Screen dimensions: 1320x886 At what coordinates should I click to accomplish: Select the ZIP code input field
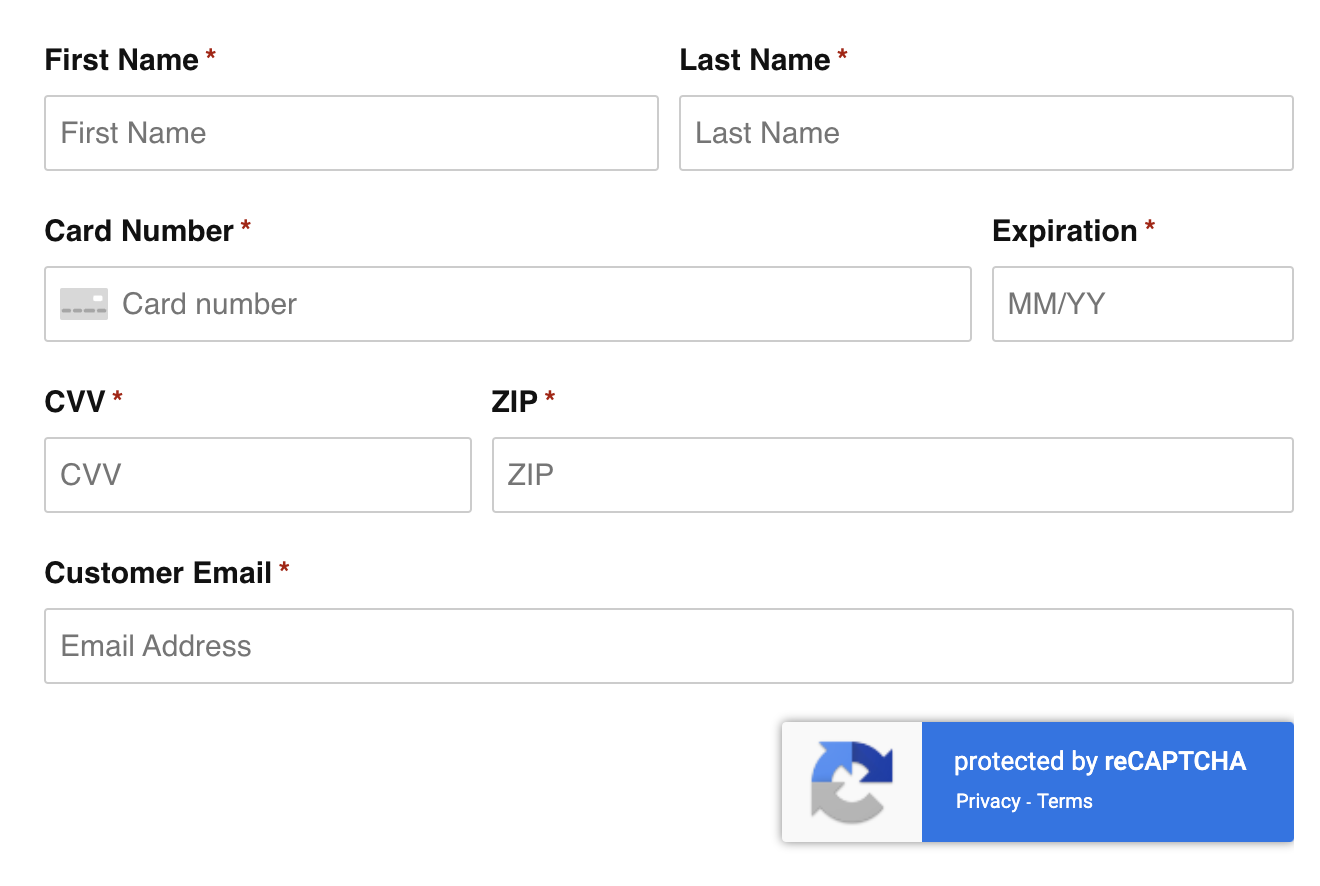pyautogui.click(x=892, y=475)
